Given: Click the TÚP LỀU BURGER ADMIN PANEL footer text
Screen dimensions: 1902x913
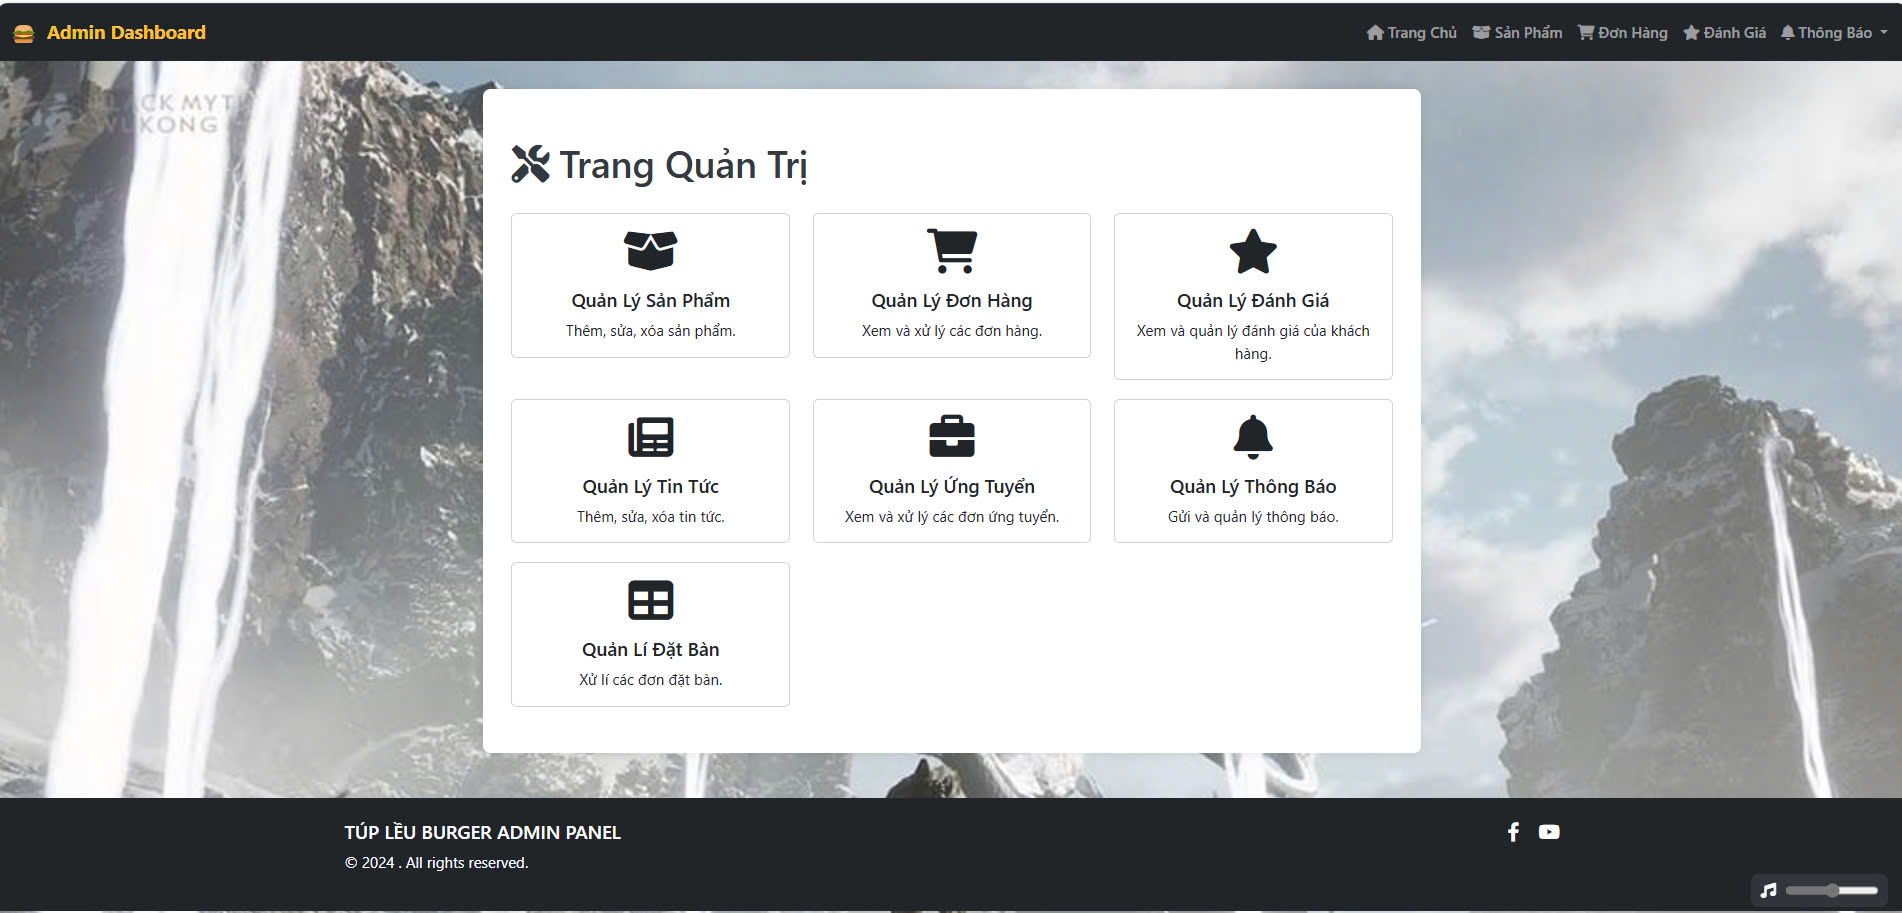Looking at the screenshot, I should point(483,832).
